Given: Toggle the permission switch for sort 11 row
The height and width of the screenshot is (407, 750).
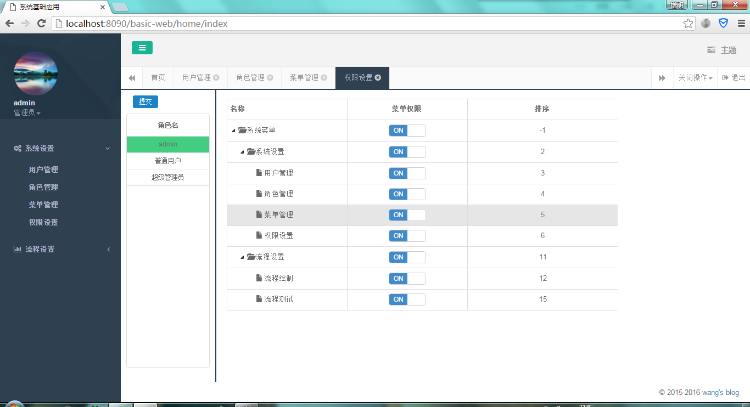Looking at the screenshot, I should coord(407,257).
